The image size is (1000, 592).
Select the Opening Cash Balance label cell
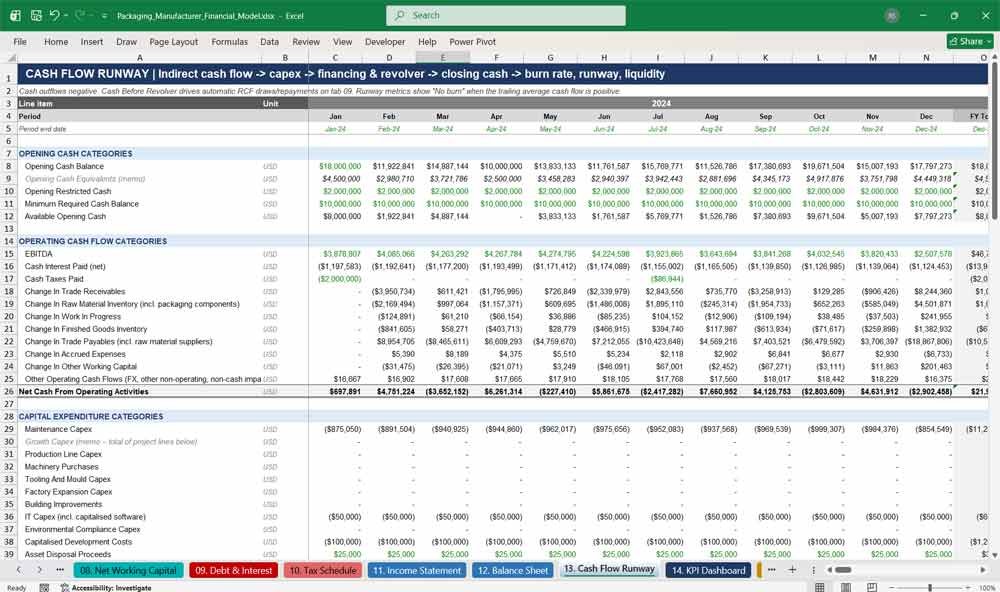(64, 166)
